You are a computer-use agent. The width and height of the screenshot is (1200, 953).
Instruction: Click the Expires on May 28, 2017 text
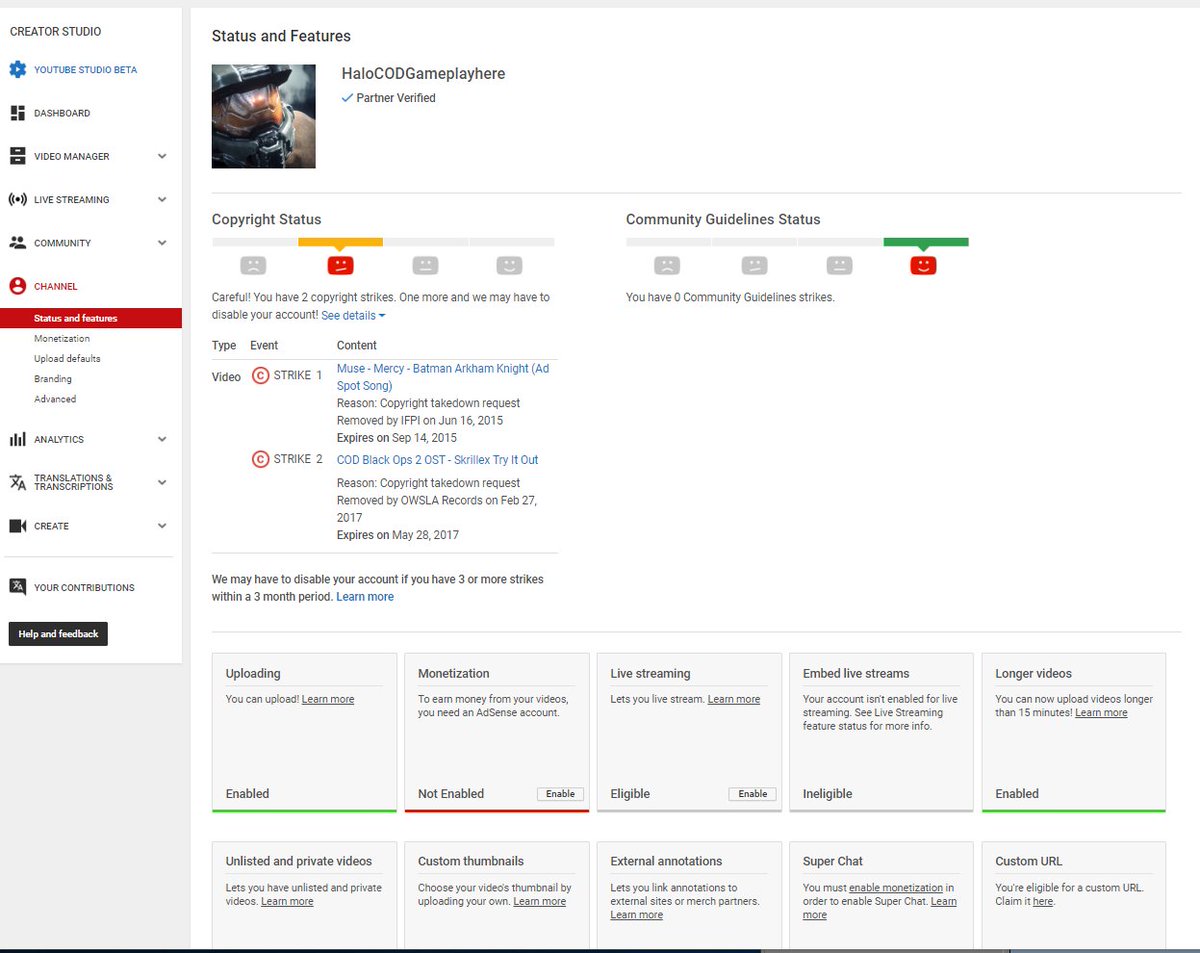coord(398,535)
